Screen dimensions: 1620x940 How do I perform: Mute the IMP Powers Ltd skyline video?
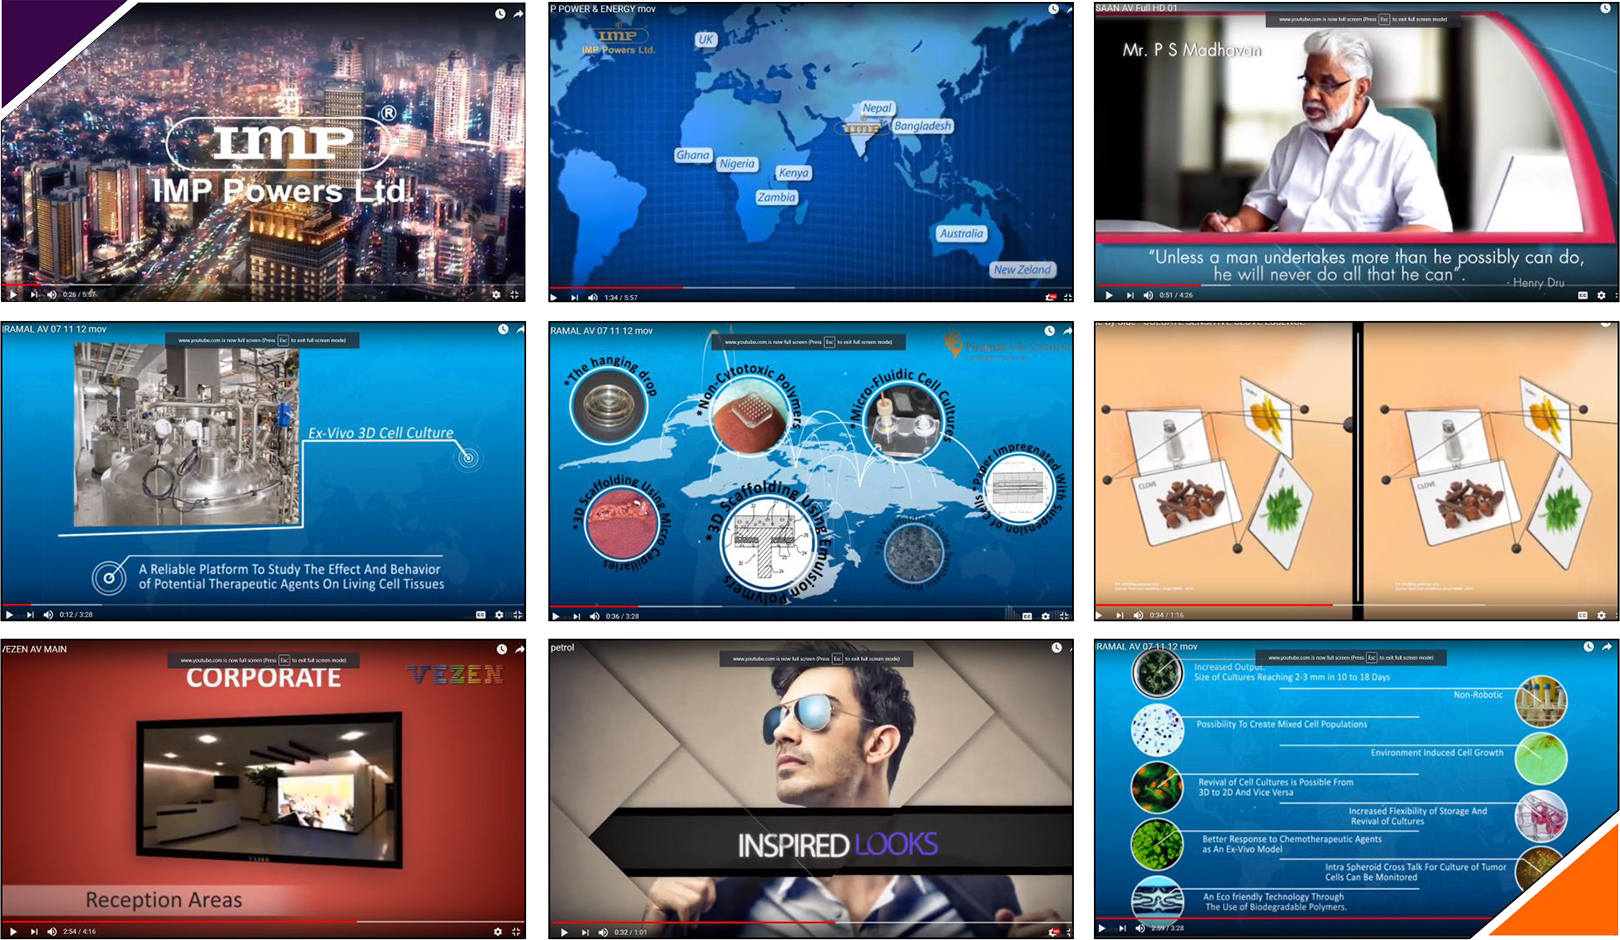[52, 294]
